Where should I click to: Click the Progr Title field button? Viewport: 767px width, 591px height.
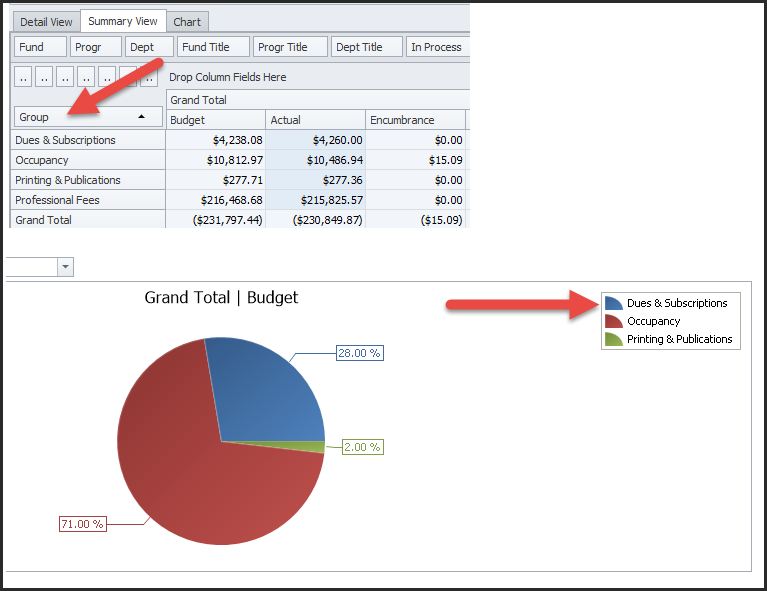coord(291,47)
